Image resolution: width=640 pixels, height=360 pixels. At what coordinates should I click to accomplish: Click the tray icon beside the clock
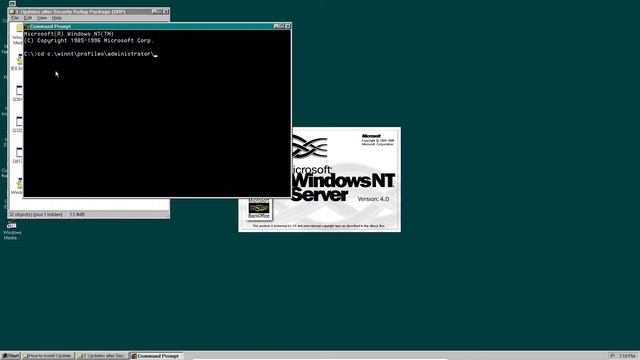611,356
